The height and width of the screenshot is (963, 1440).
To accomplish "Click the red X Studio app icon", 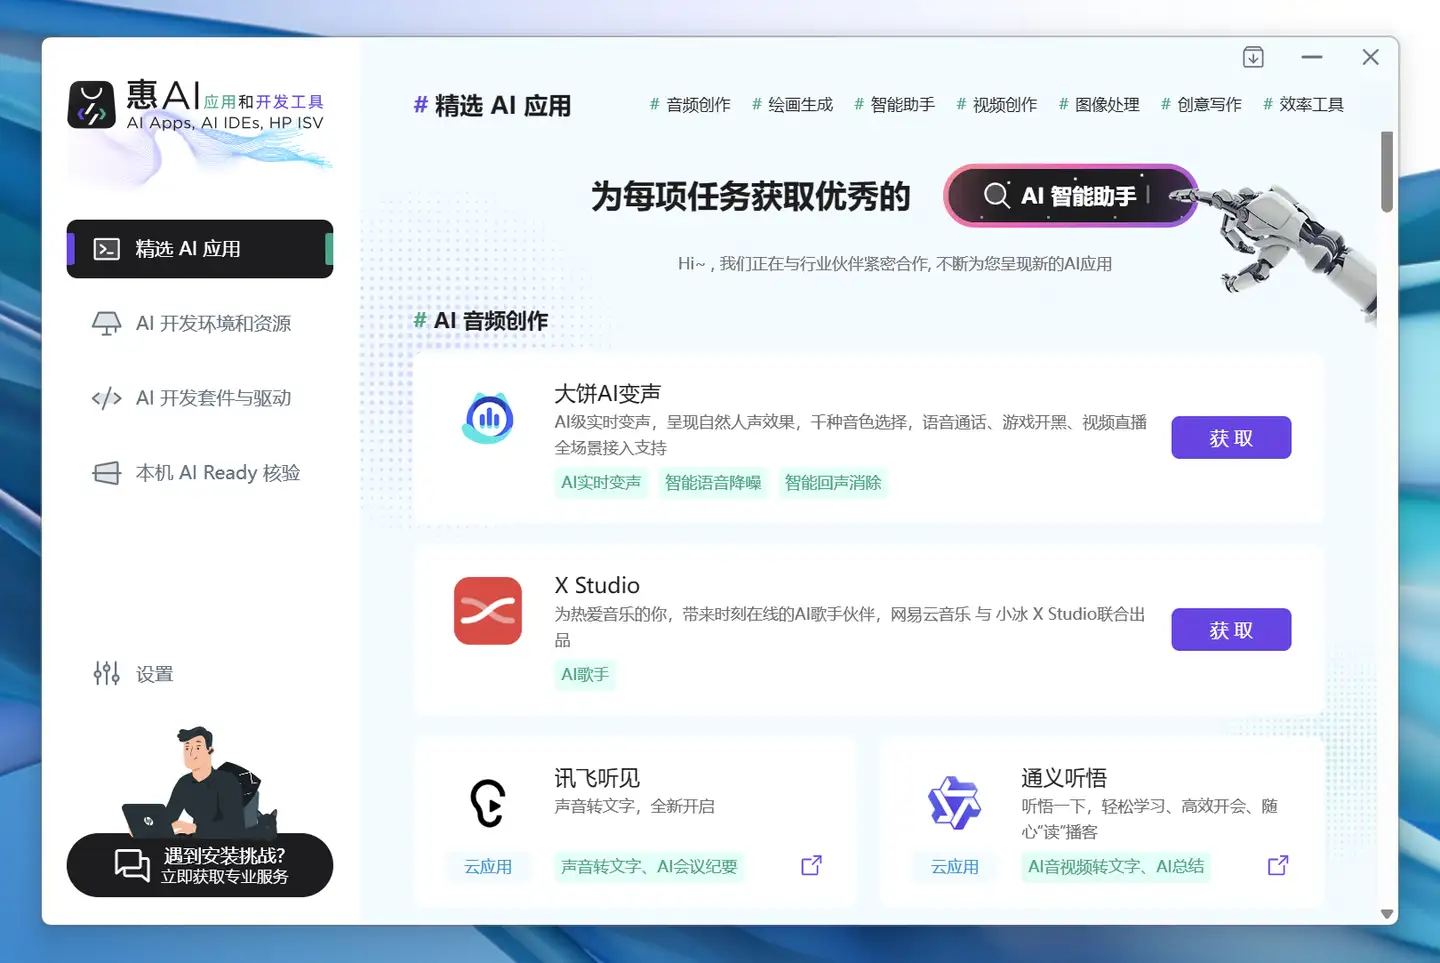I will [x=488, y=611].
